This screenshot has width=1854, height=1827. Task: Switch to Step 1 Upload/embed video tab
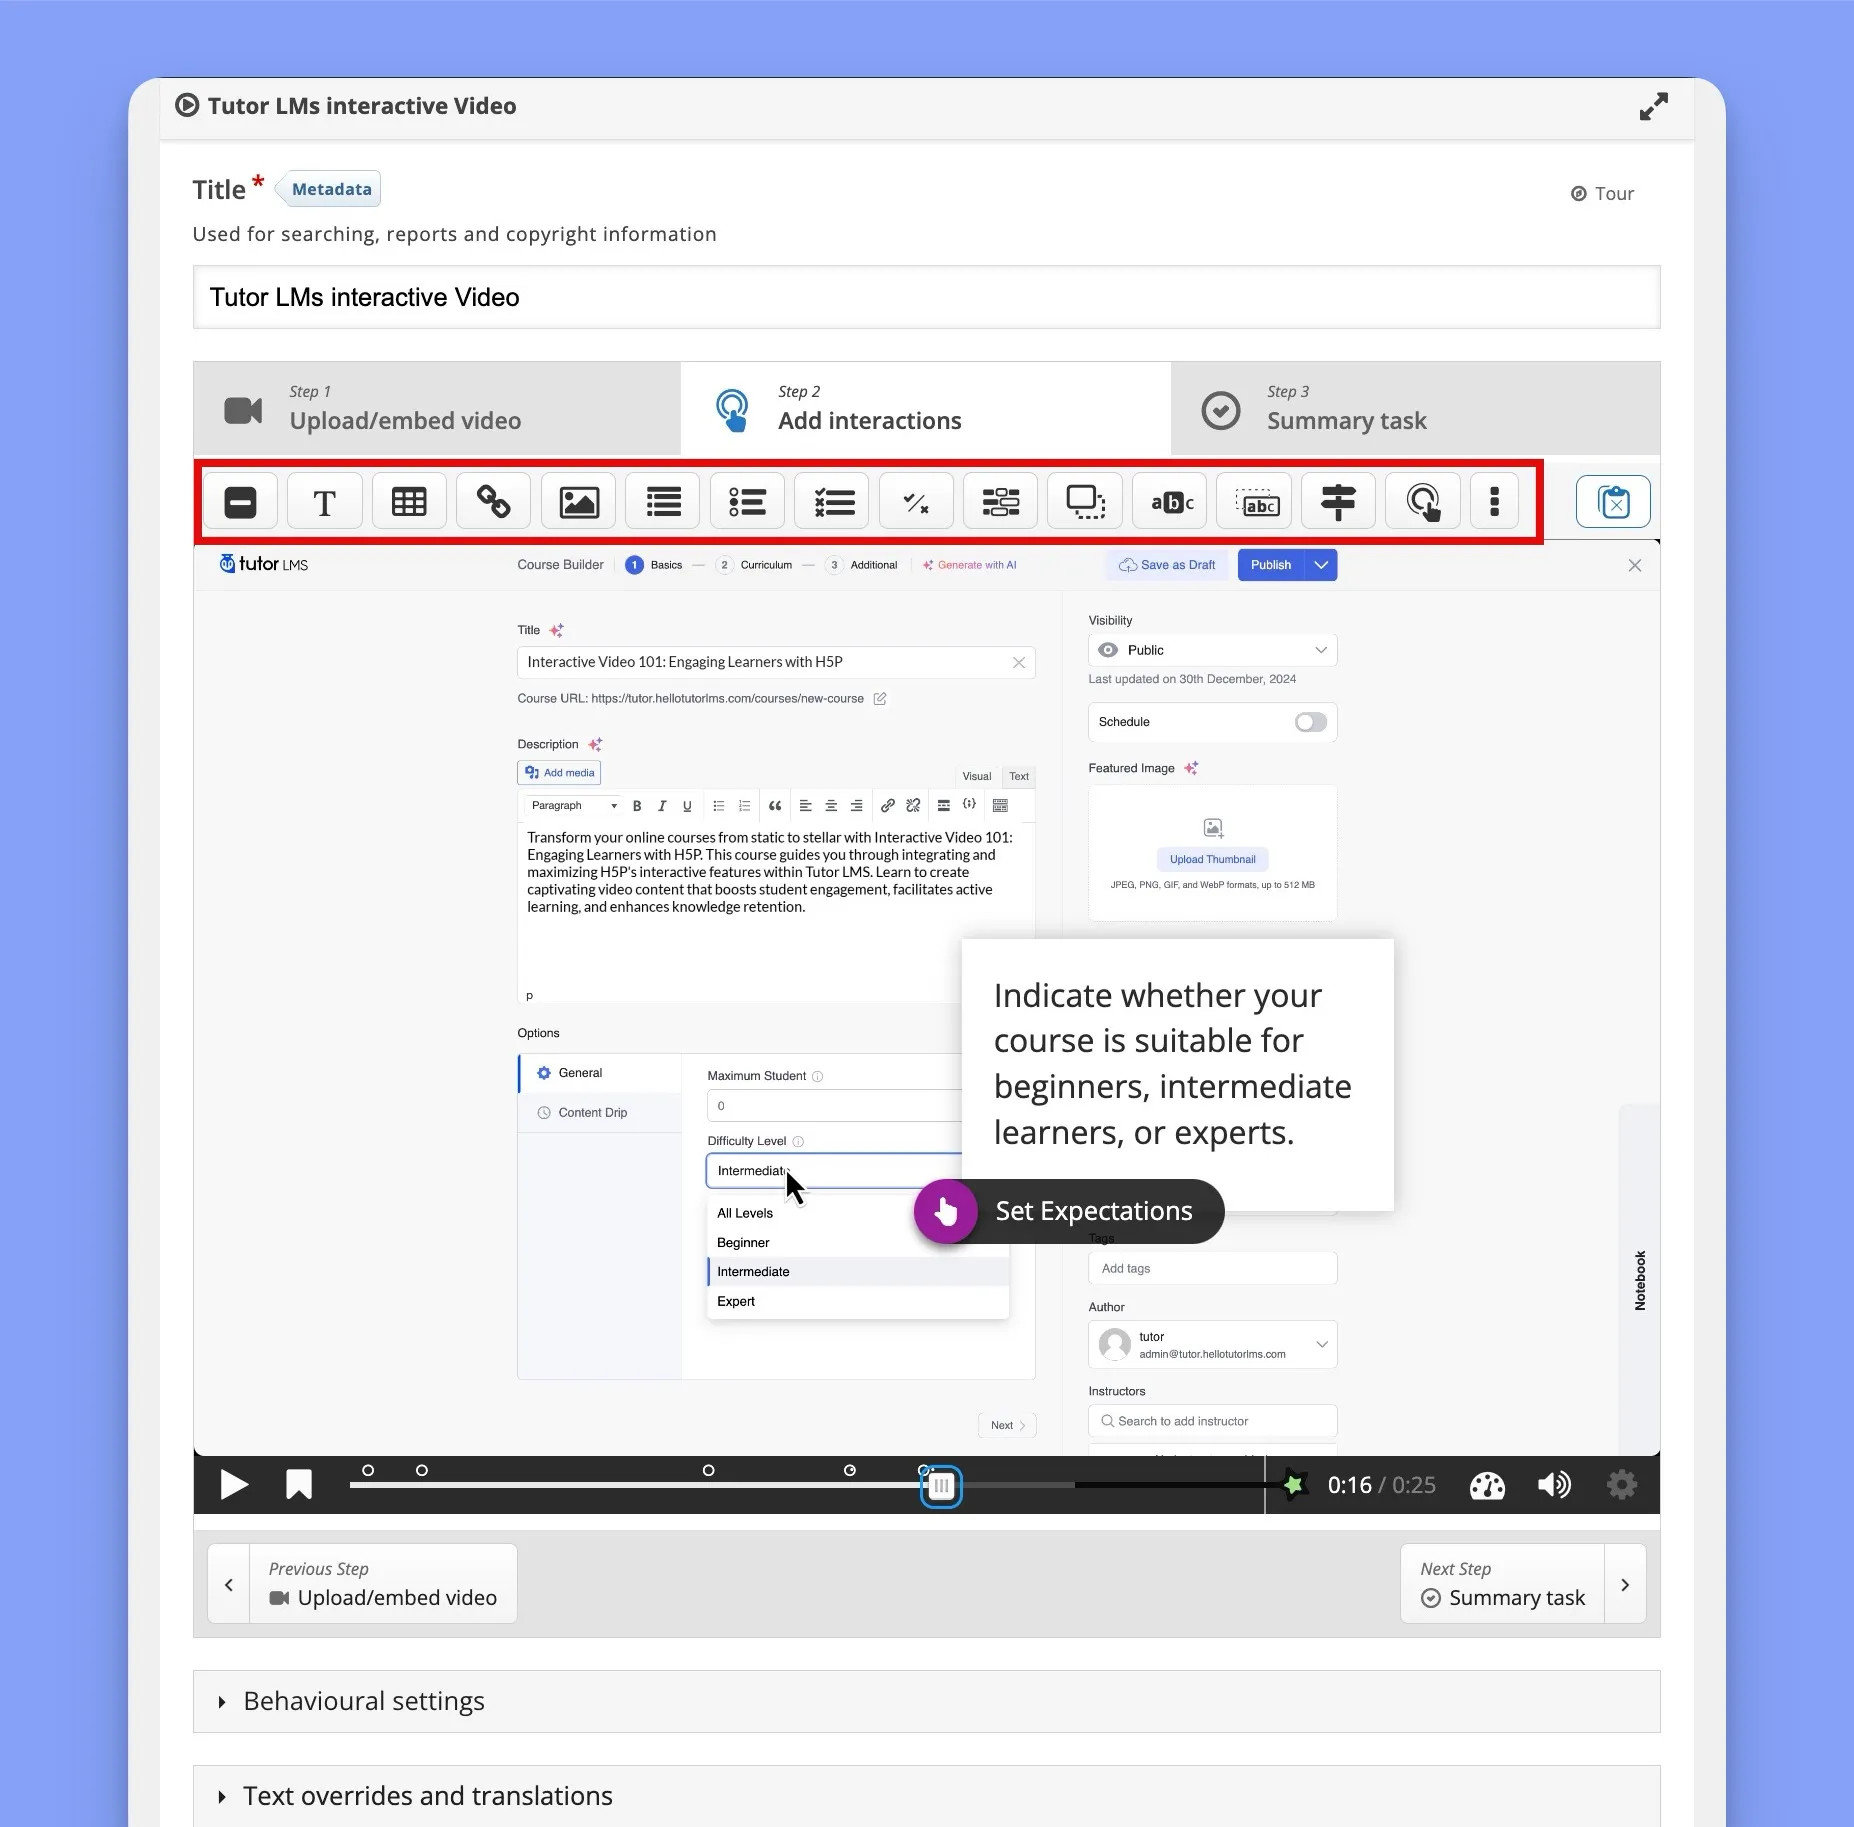tap(437, 409)
